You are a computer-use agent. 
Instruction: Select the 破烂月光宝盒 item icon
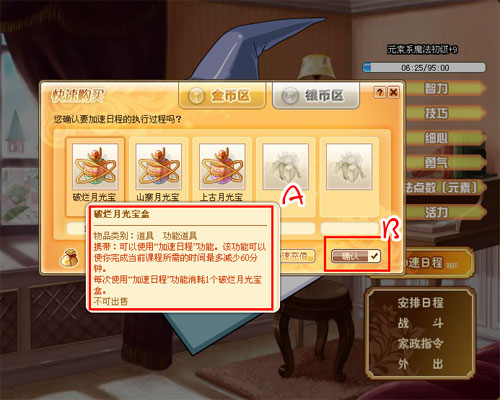click(95, 166)
